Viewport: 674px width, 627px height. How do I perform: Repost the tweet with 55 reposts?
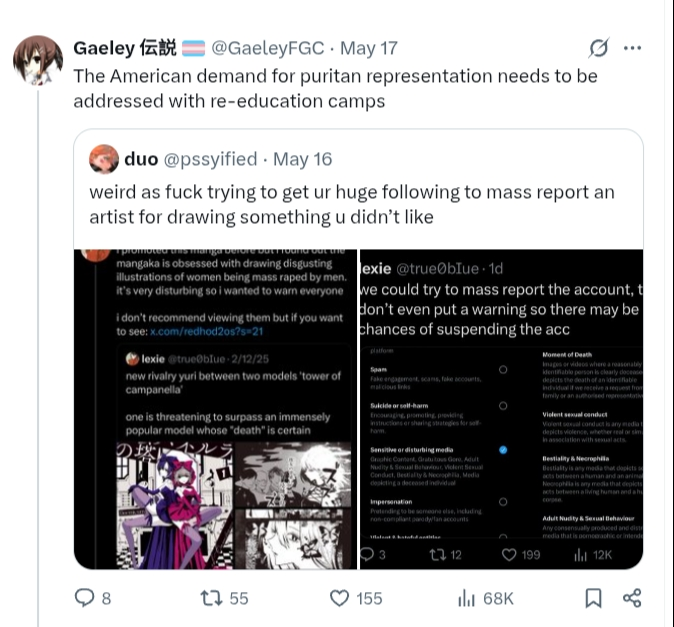coord(212,598)
